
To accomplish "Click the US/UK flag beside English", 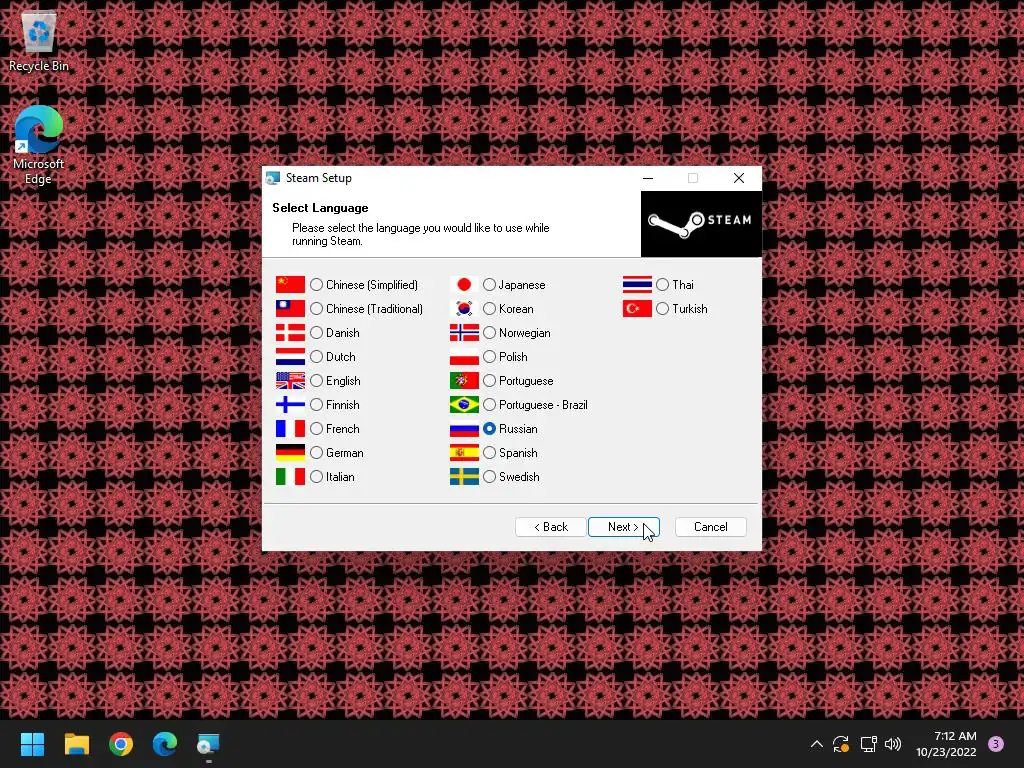I will tap(291, 381).
